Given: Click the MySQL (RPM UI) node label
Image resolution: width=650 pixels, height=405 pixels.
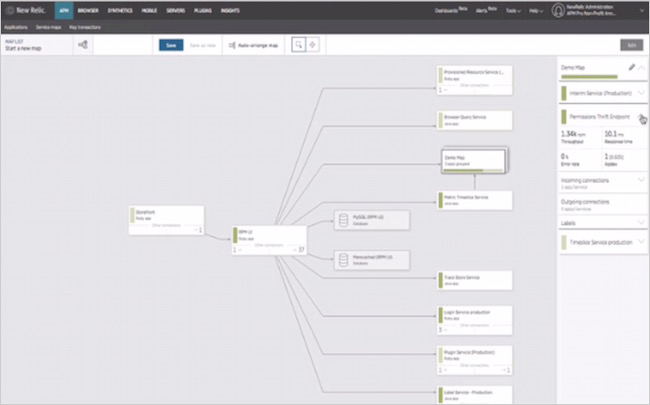Looking at the screenshot, I should [x=368, y=217].
